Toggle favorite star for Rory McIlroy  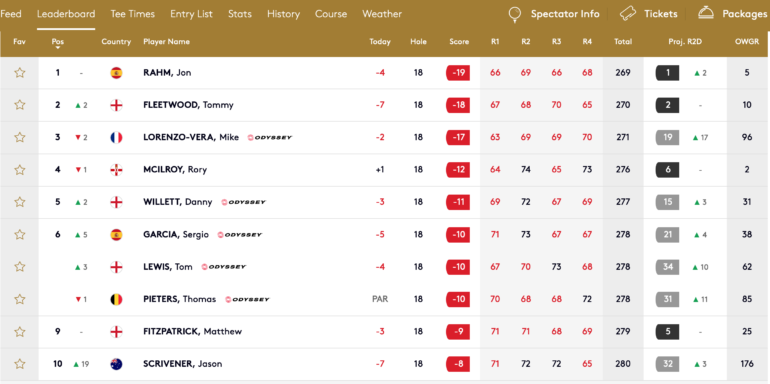click(20, 170)
